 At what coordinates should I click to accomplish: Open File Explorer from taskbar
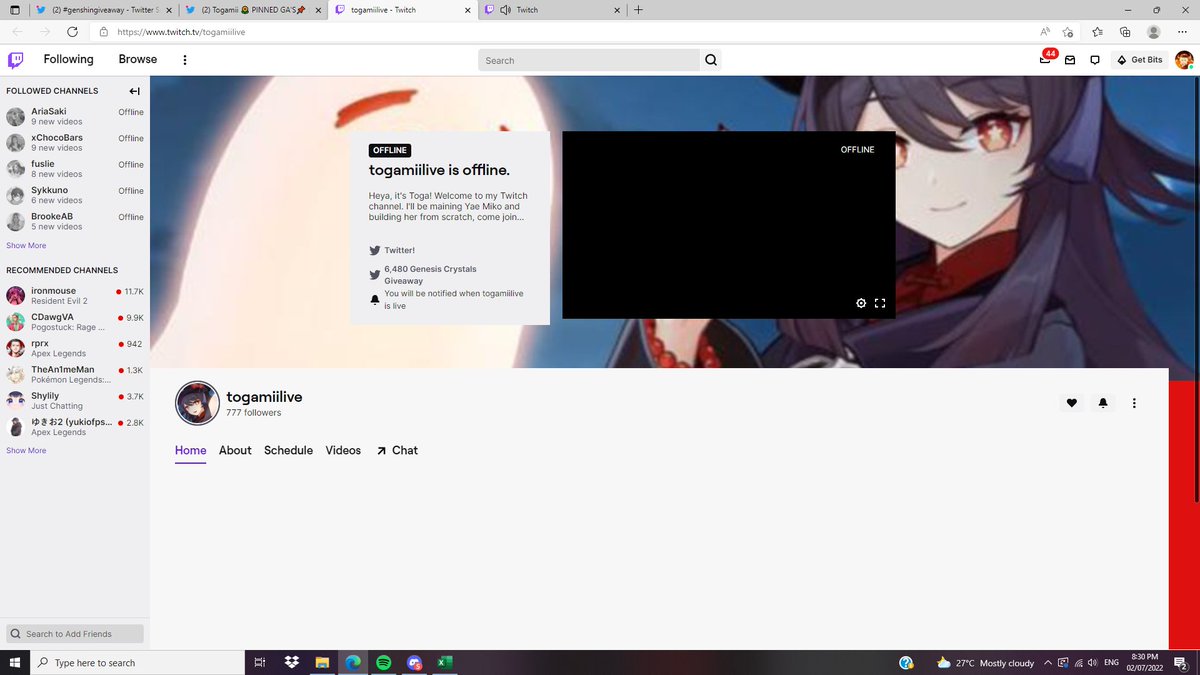click(322, 663)
